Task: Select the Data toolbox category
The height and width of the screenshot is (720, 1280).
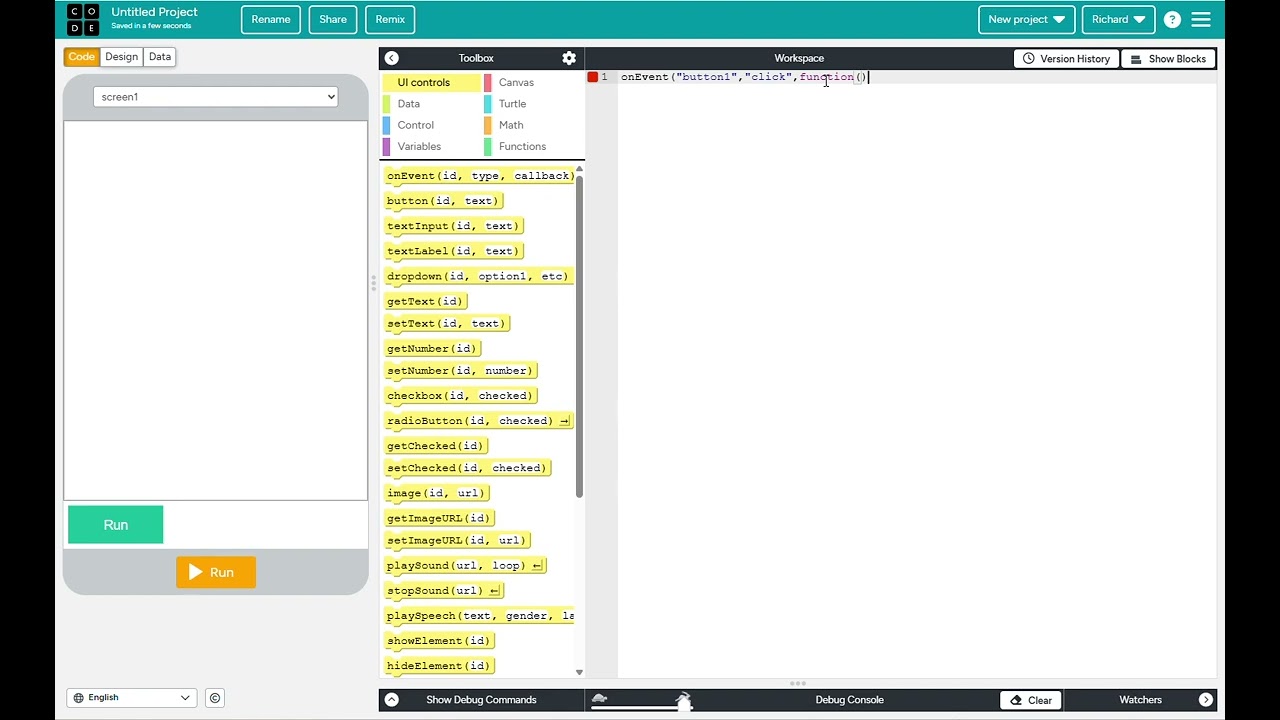Action: [409, 104]
